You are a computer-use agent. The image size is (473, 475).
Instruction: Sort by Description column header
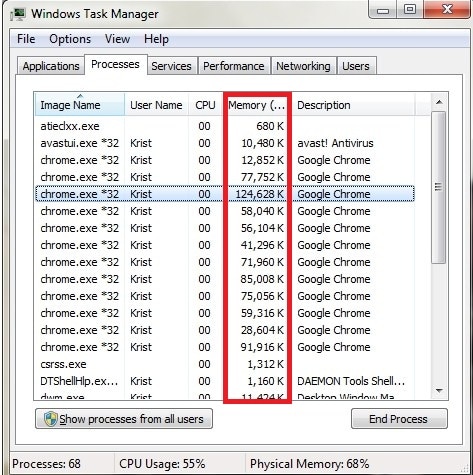353,105
